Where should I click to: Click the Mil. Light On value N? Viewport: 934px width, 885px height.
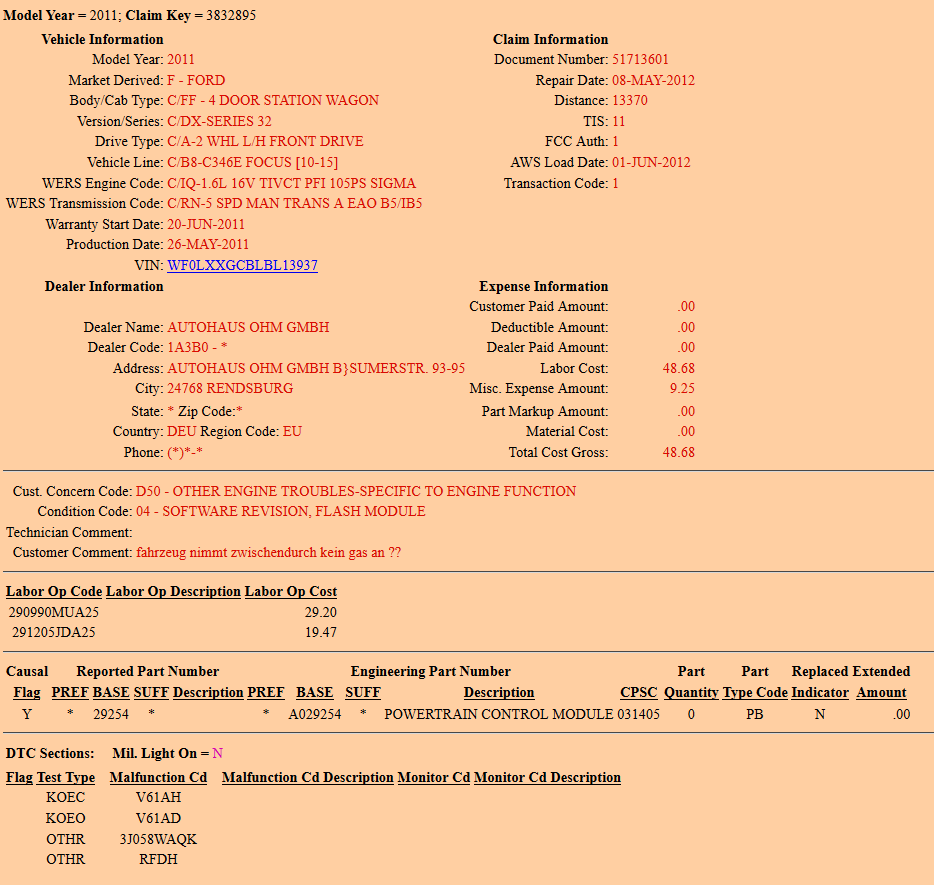click(x=218, y=753)
